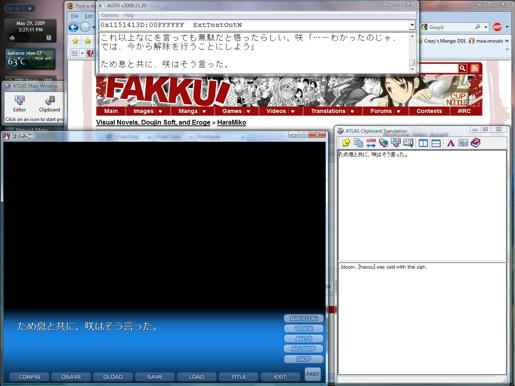Click the purple font letter A icon

pyautogui.click(x=450, y=143)
